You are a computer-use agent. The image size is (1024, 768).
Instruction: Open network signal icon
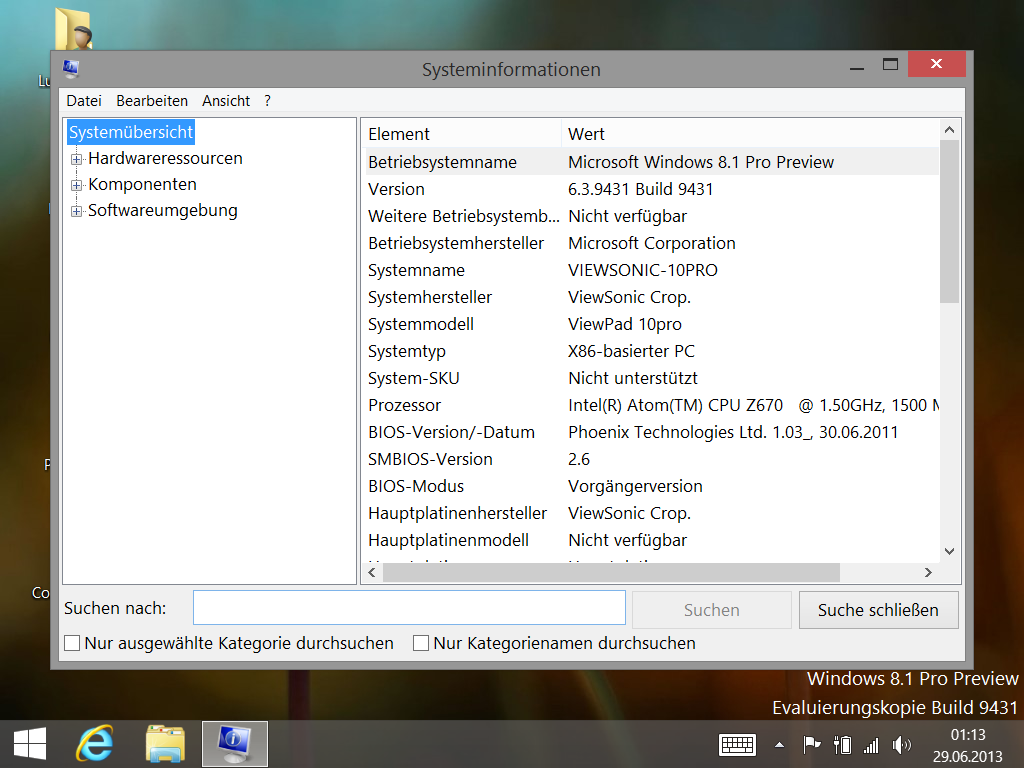[x=871, y=744]
